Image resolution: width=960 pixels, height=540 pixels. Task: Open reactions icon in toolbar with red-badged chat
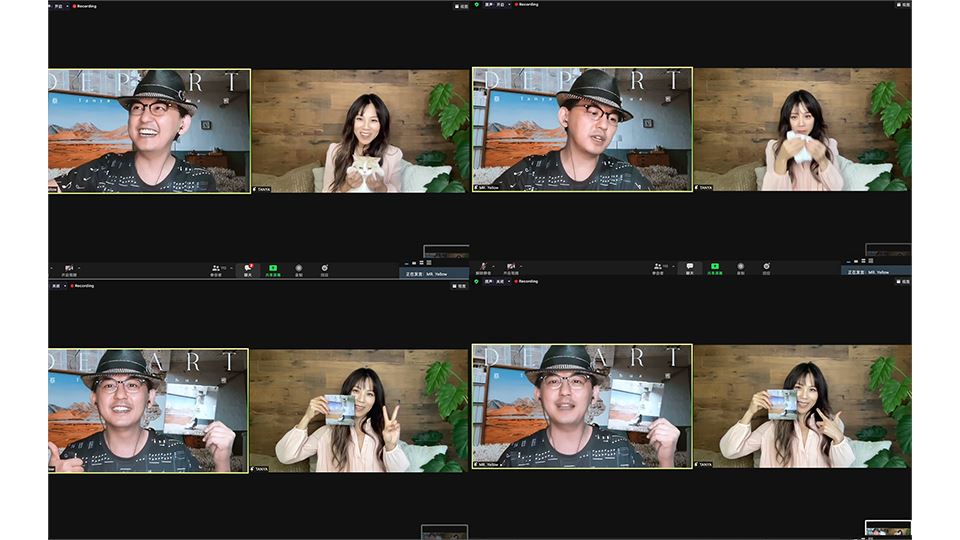[324, 269]
